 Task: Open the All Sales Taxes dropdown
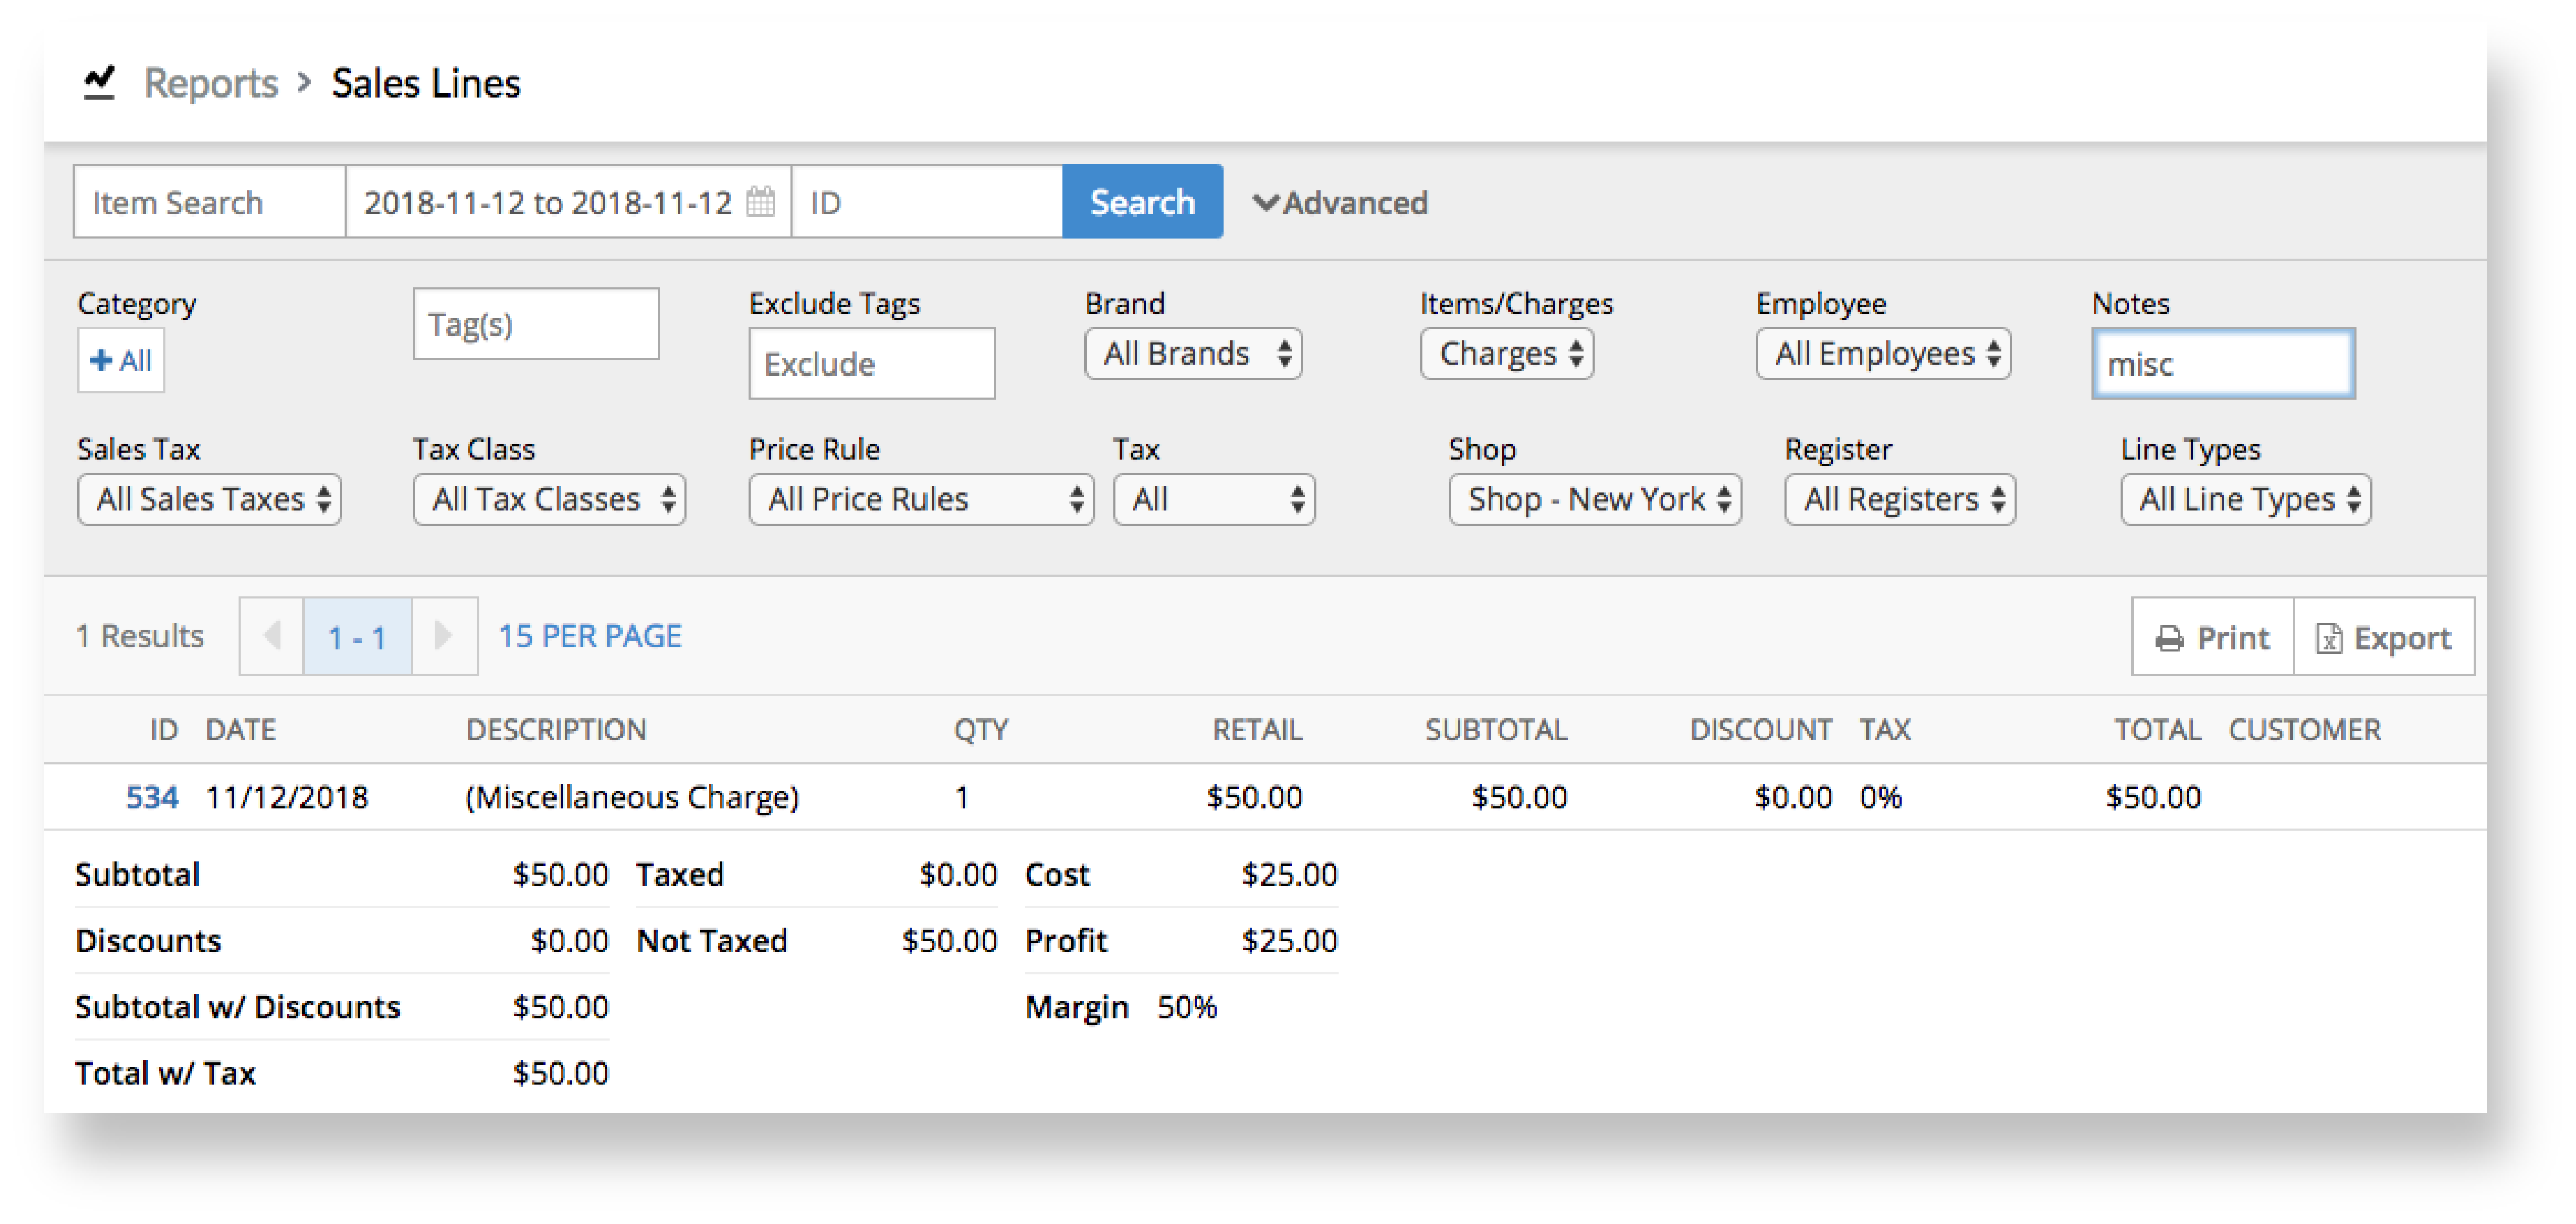209,499
